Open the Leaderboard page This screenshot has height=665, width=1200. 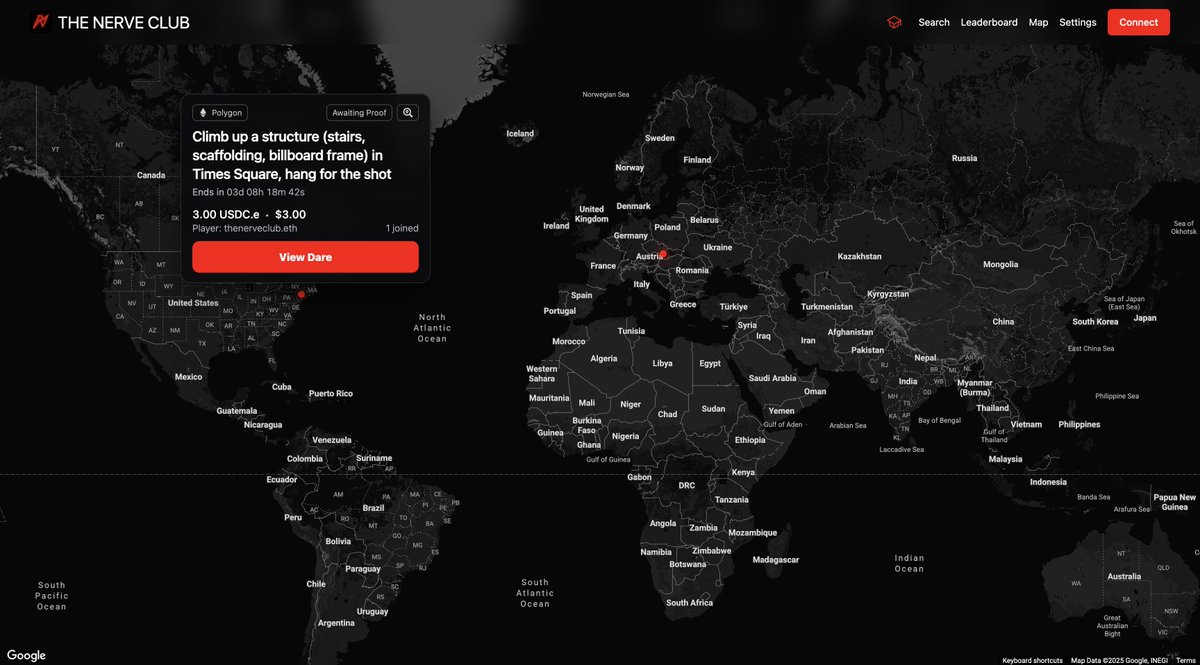pos(989,22)
